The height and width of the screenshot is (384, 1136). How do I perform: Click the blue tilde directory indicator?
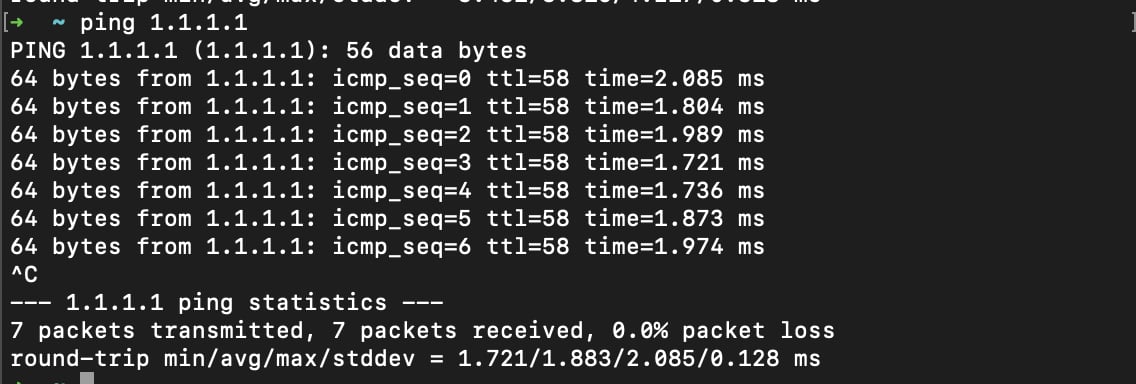click(x=58, y=24)
